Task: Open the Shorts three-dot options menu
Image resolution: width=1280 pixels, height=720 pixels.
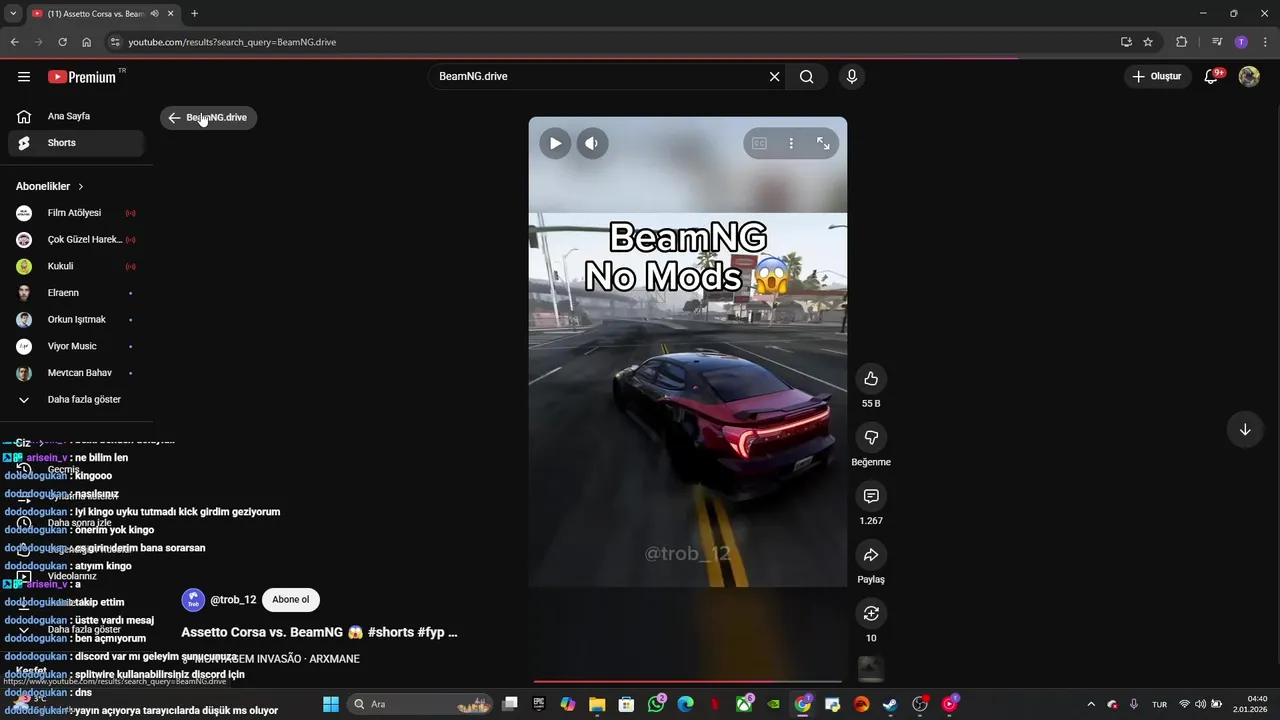Action: 791,143
